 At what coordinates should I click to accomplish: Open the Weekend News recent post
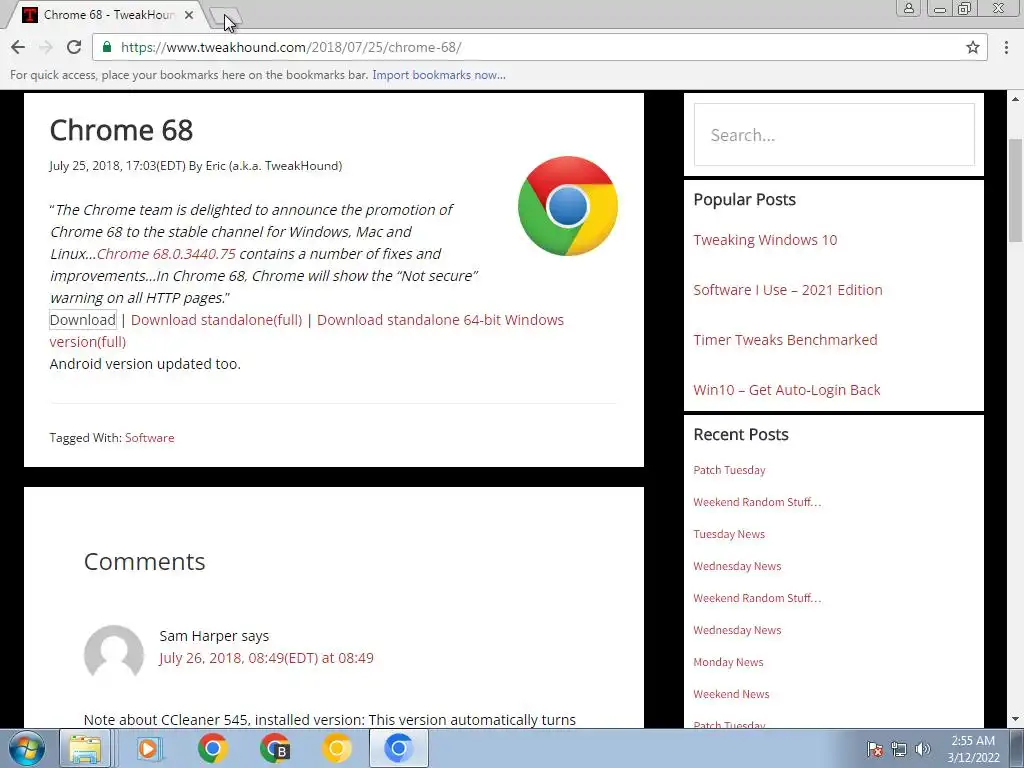pyautogui.click(x=731, y=694)
